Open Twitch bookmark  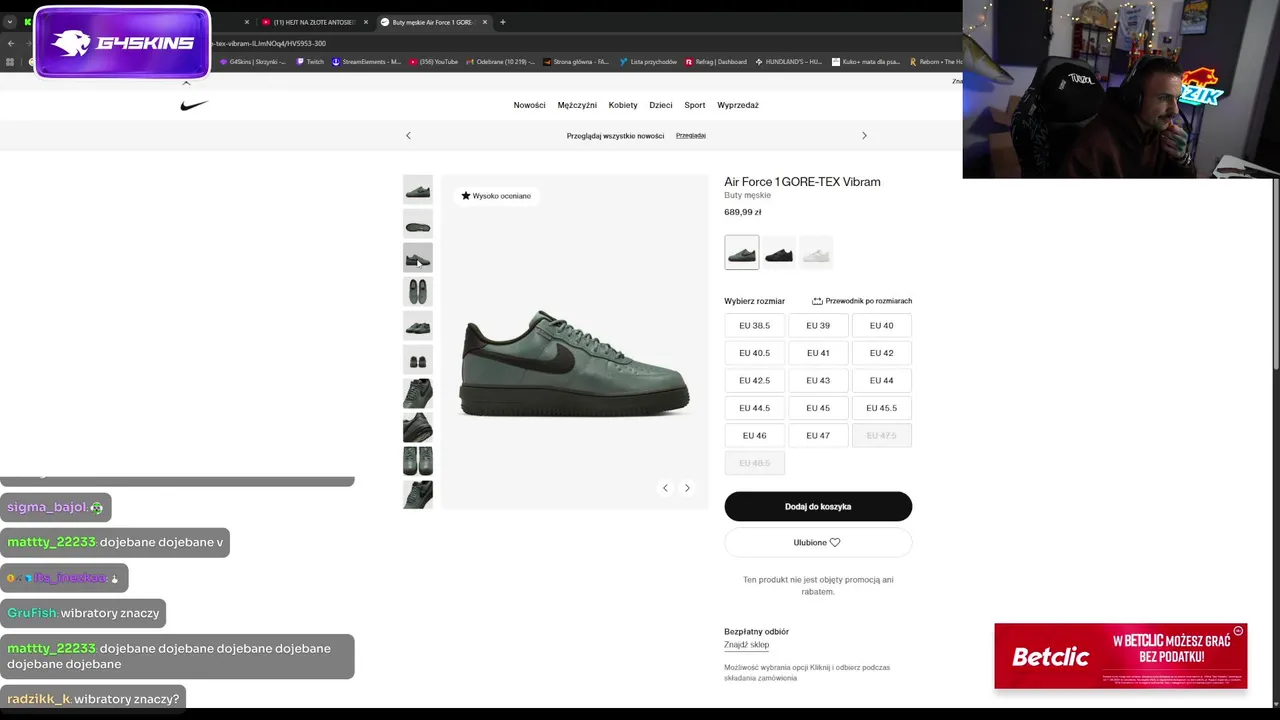310,62
